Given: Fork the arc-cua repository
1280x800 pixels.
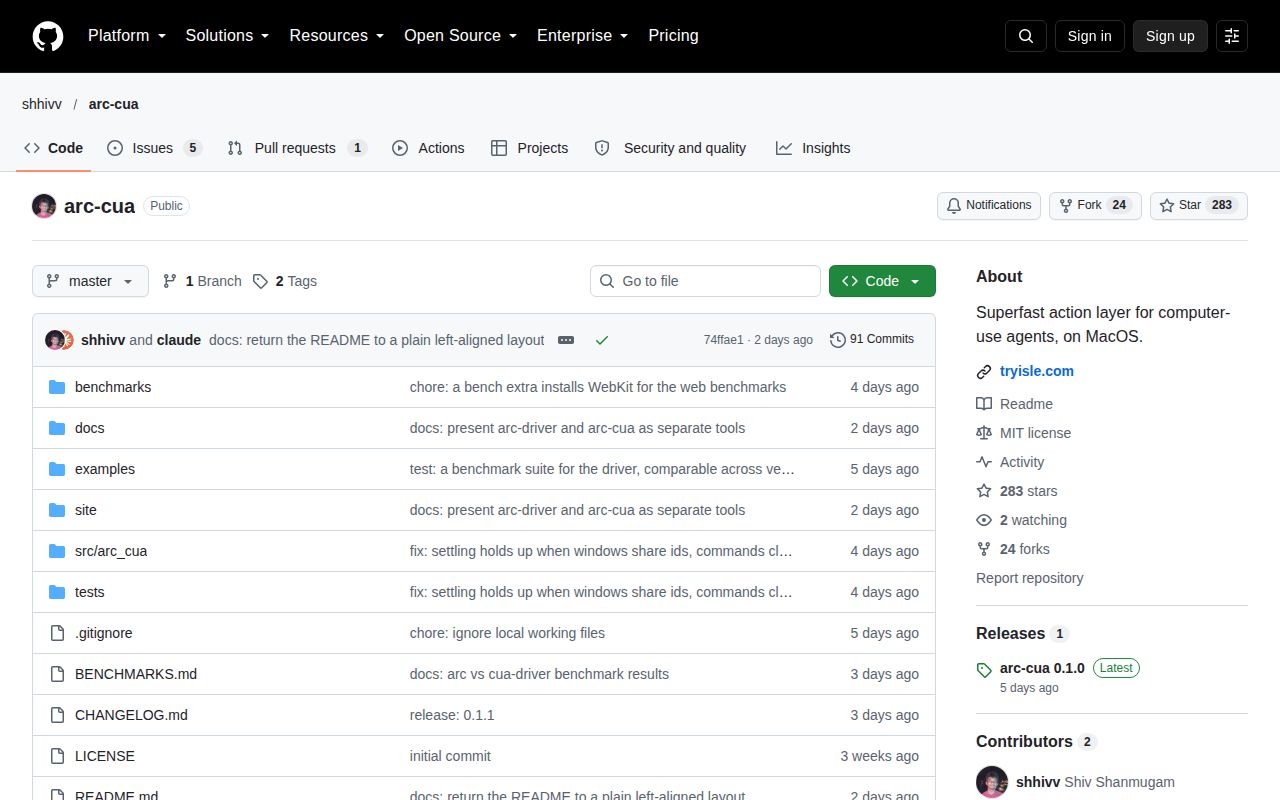Looking at the screenshot, I should click(x=1095, y=206).
